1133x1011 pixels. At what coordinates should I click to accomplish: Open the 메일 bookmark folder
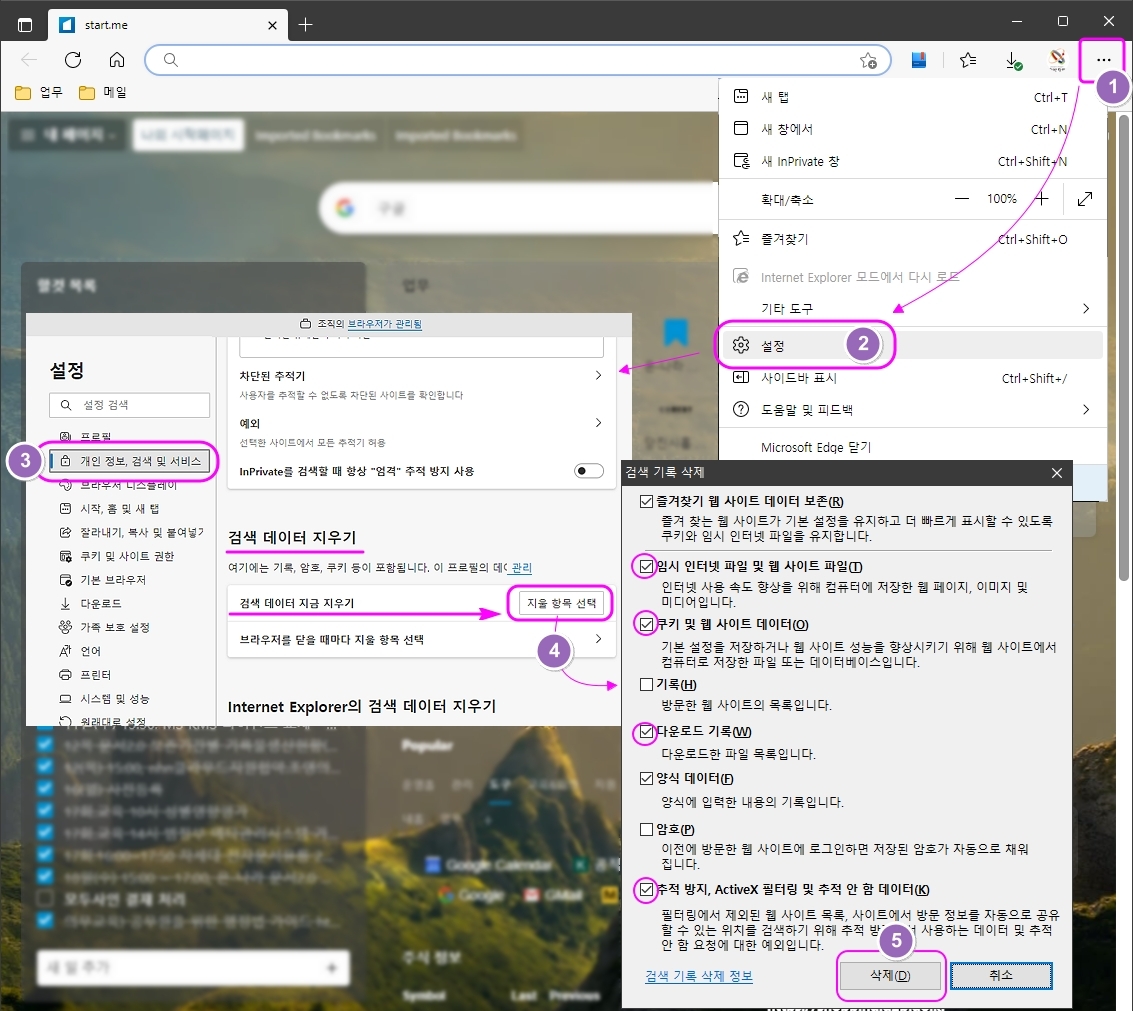[x=103, y=93]
